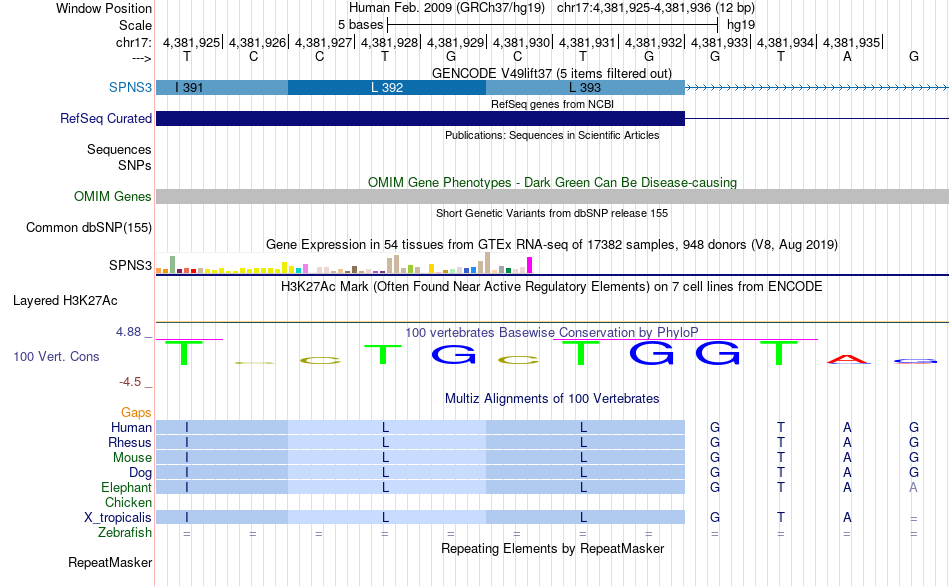The height and width of the screenshot is (586, 950).
Task: Click the Common dbSNP(155) track label
Action: pos(89,227)
